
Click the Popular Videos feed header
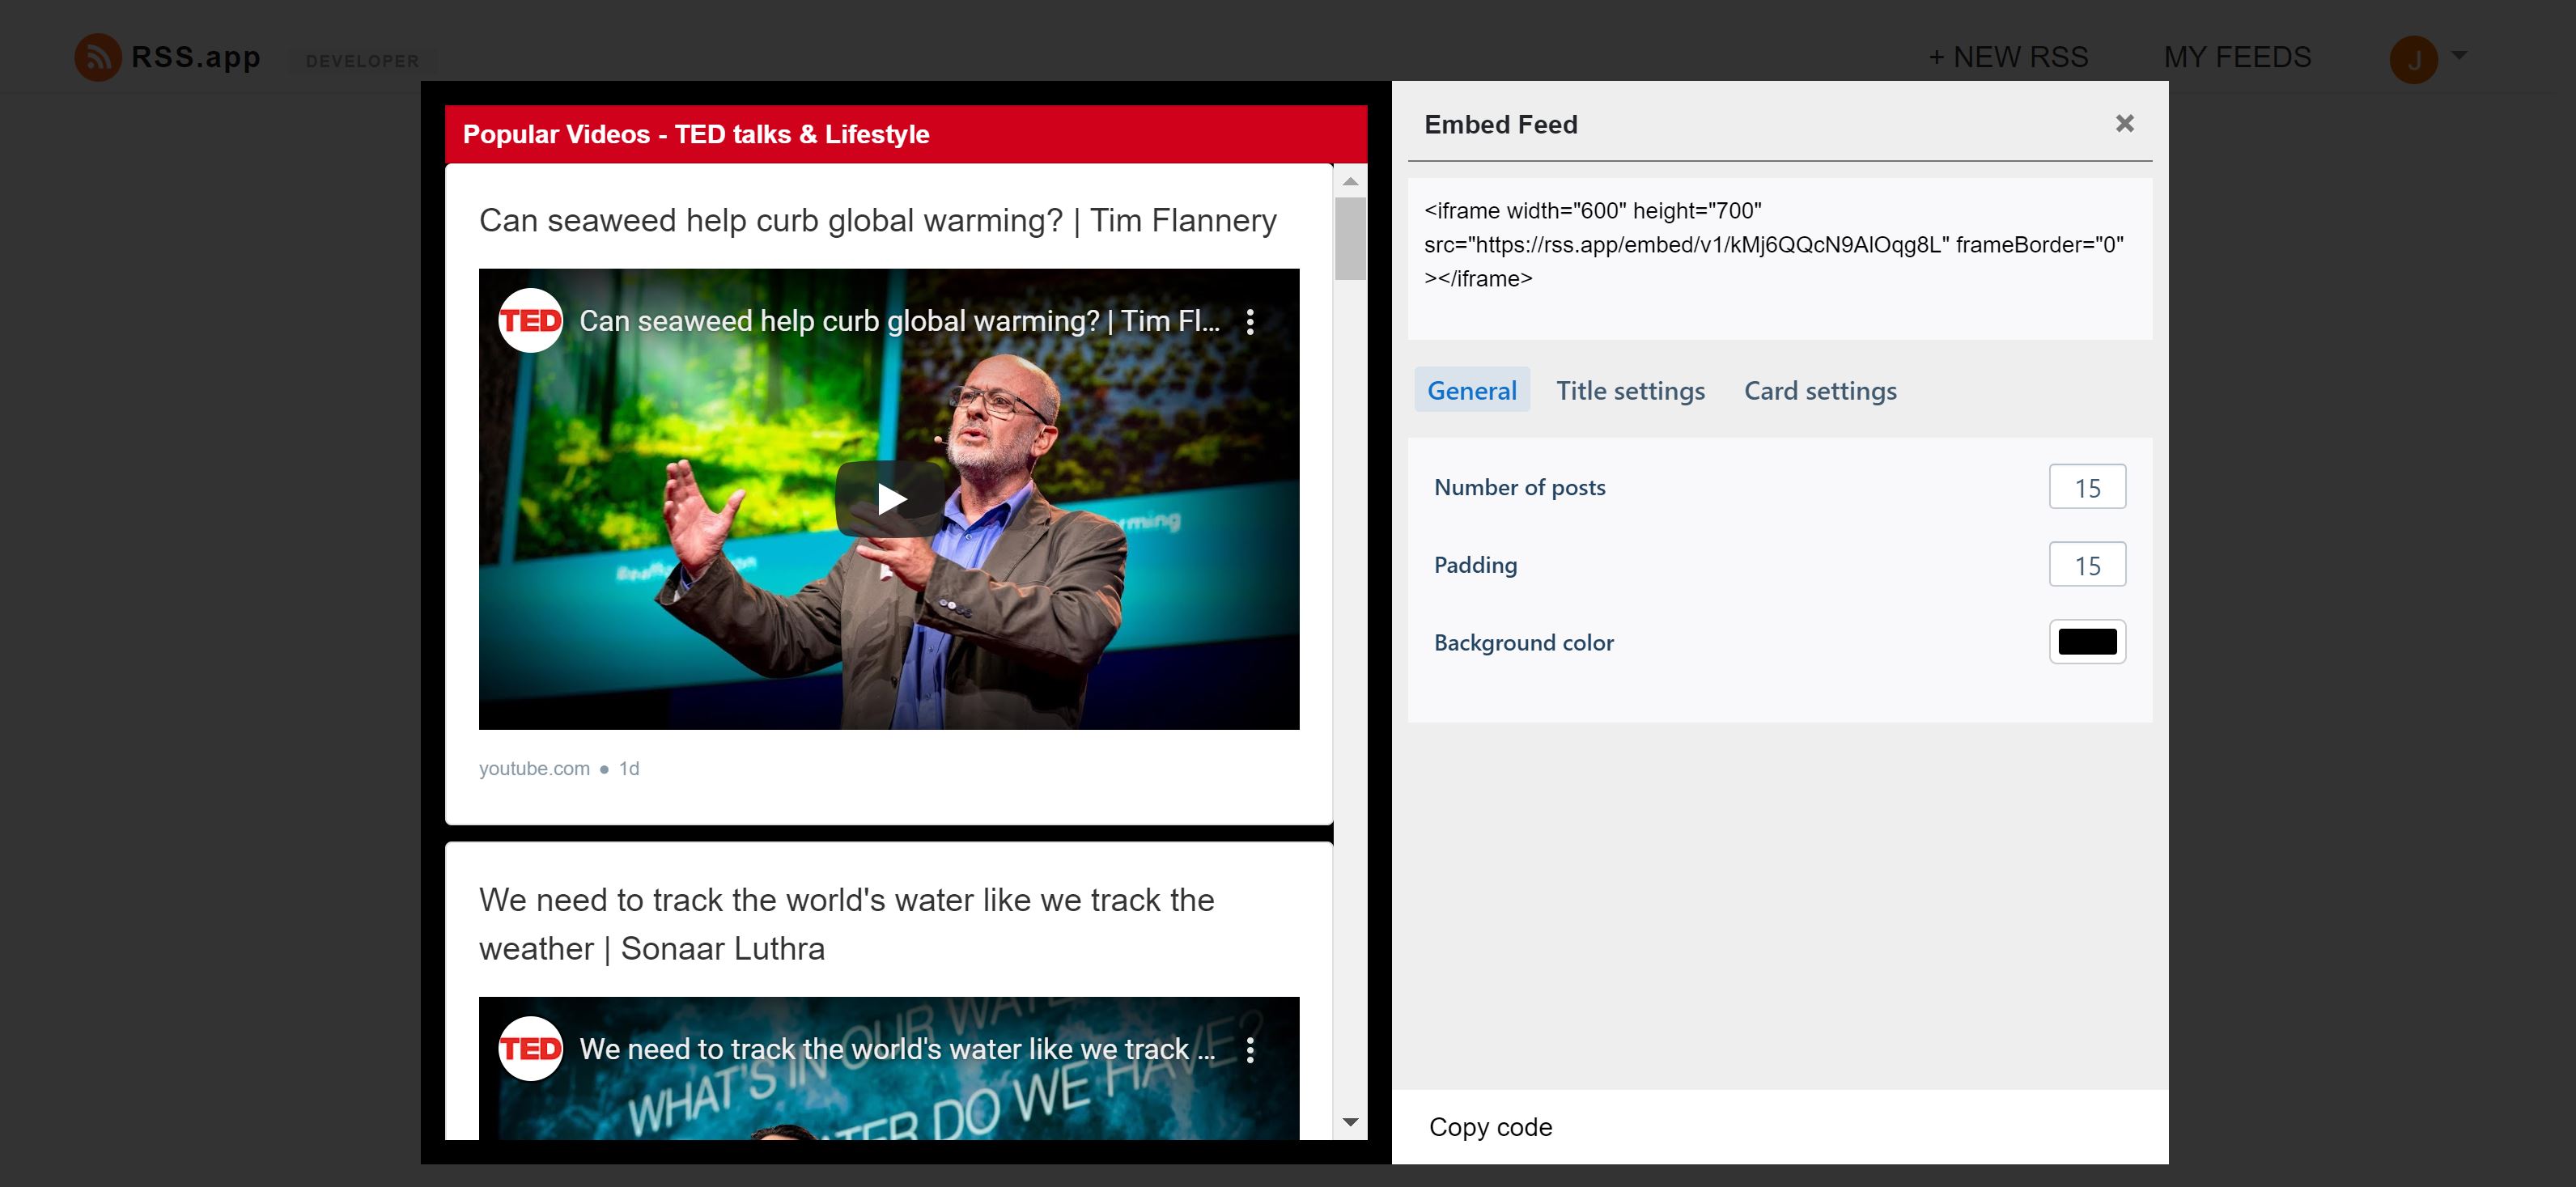click(906, 134)
